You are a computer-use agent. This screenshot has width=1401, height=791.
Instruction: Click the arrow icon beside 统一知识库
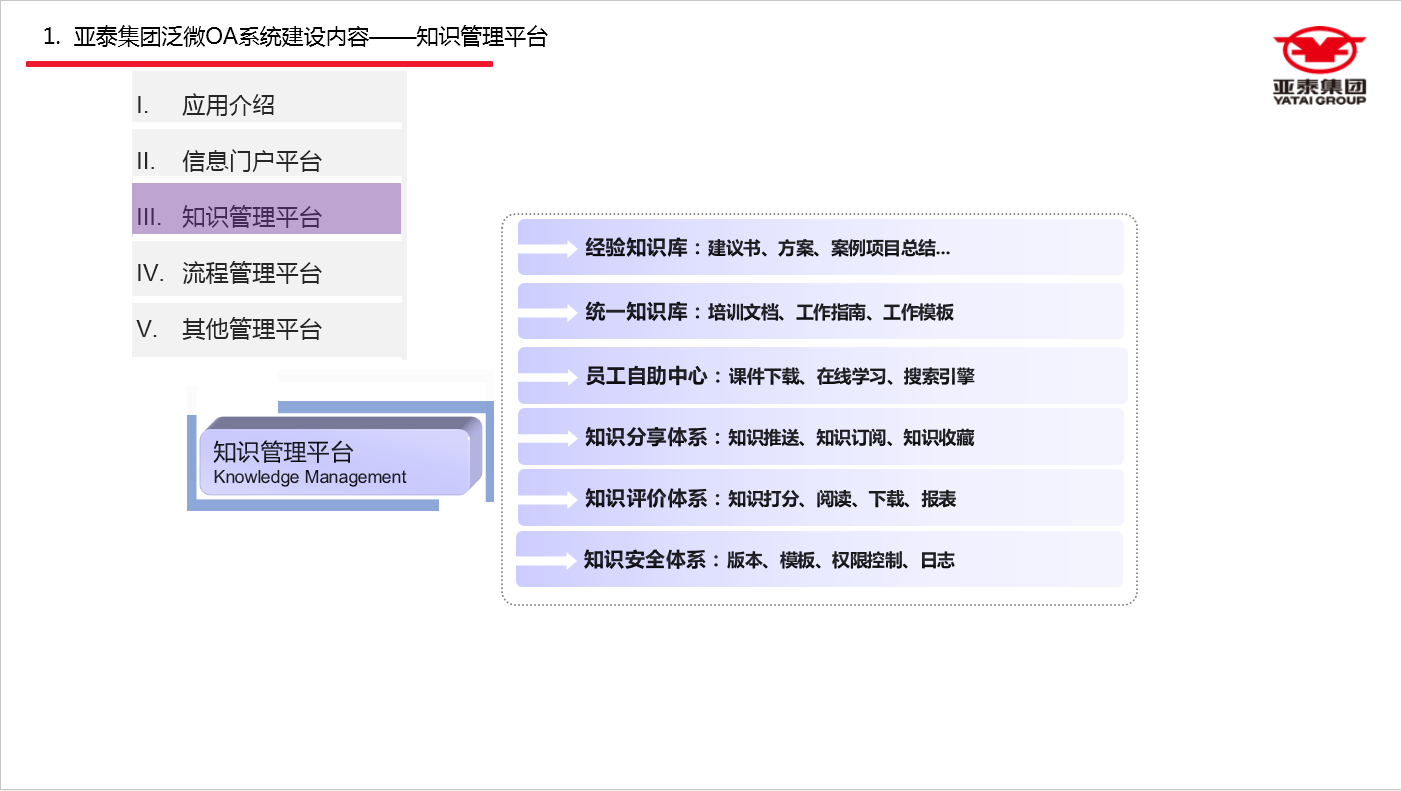click(x=549, y=313)
